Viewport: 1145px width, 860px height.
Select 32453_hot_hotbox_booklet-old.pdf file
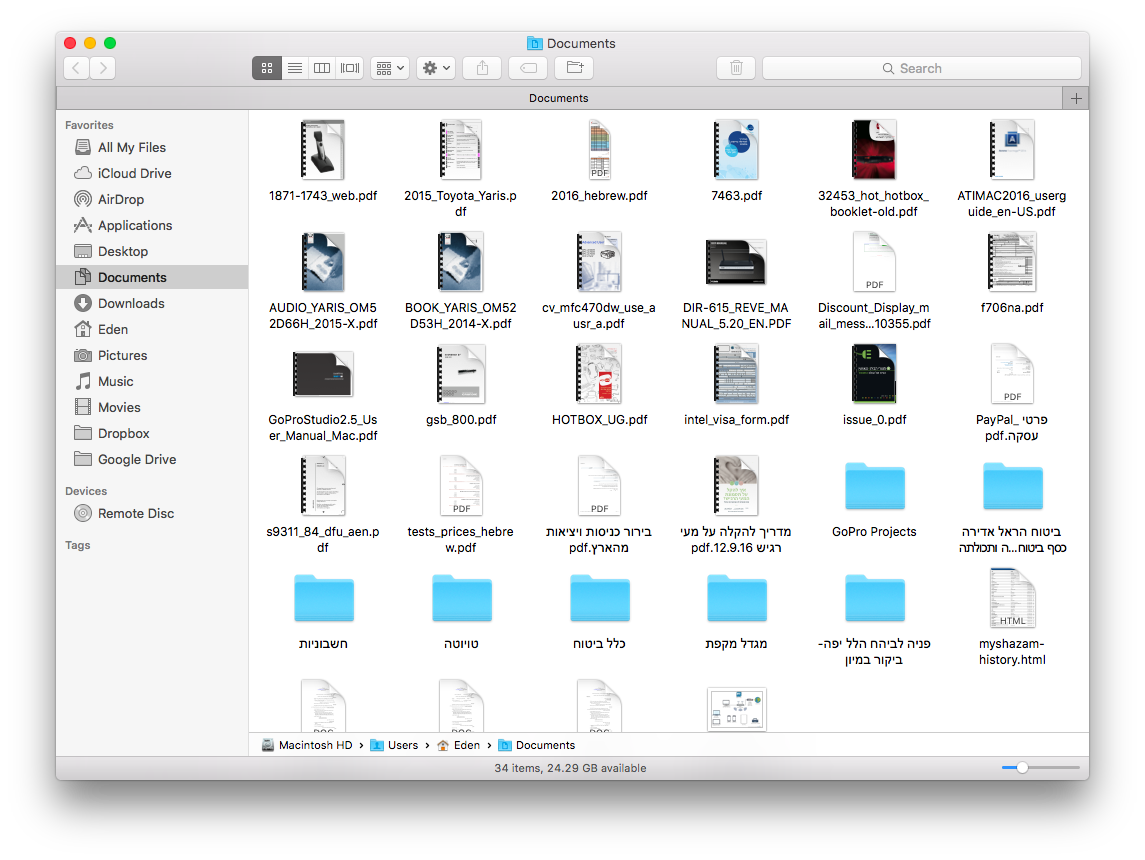(874, 150)
